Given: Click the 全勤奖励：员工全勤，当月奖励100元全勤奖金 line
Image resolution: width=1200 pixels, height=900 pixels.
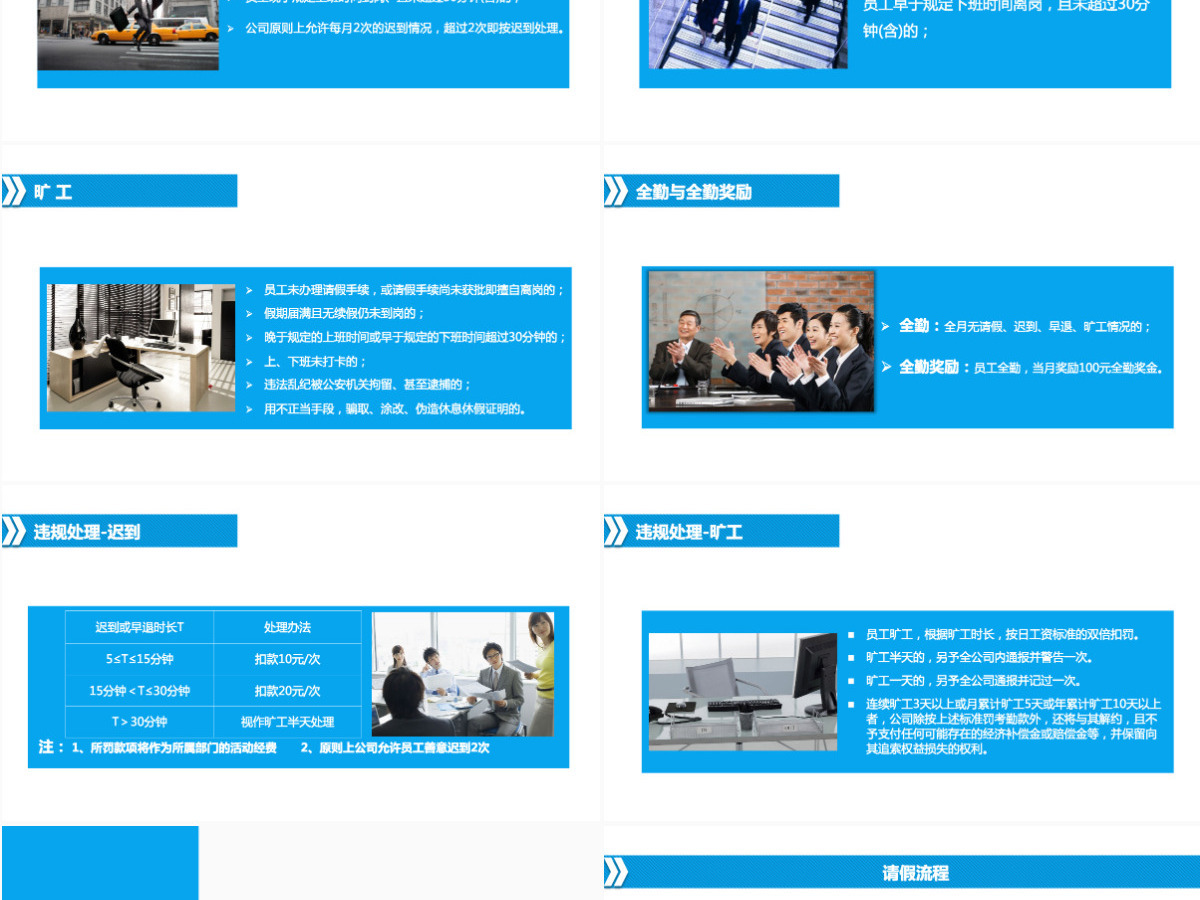Looking at the screenshot, I should 1031,367.
